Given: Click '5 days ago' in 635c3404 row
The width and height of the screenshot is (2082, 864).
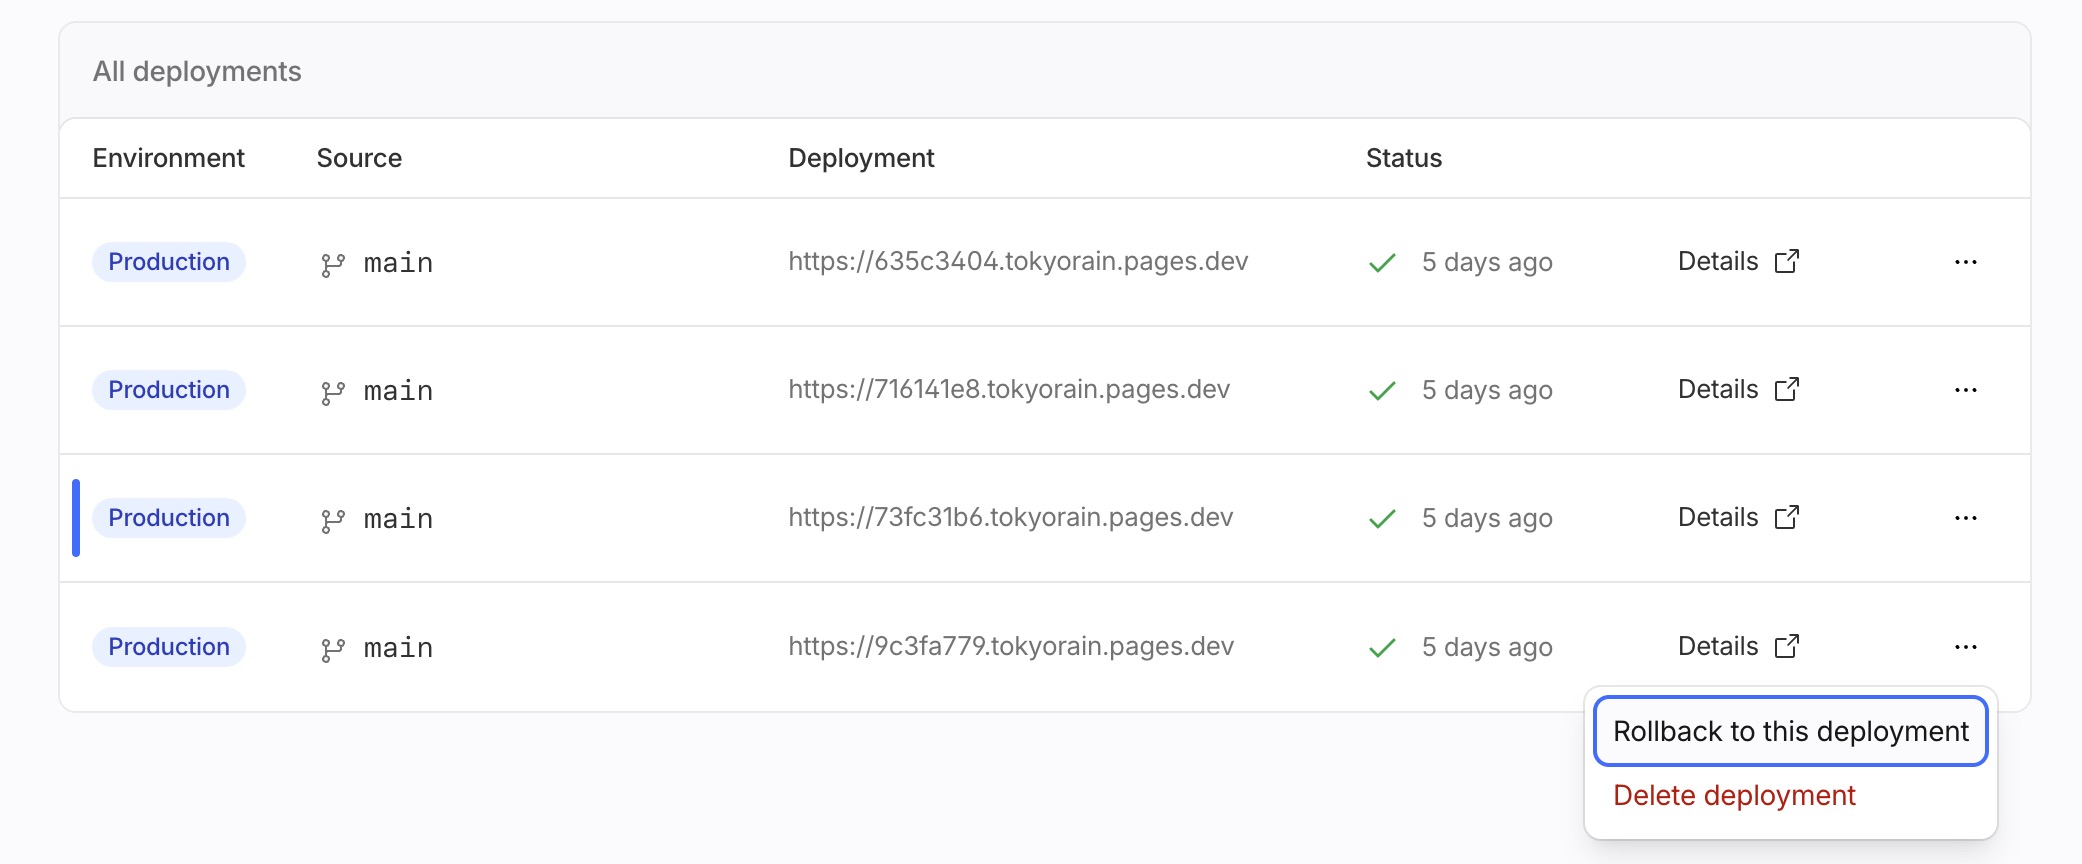Looking at the screenshot, I should point(1487,262).
